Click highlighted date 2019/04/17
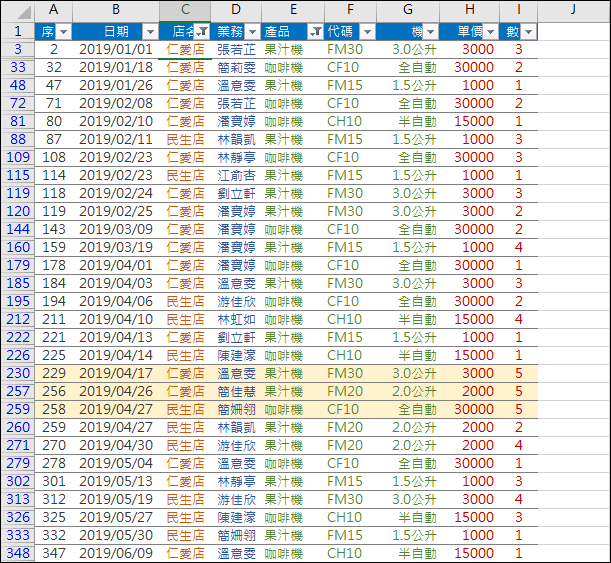This screenshot has height=563, width=611. point(116,373)
